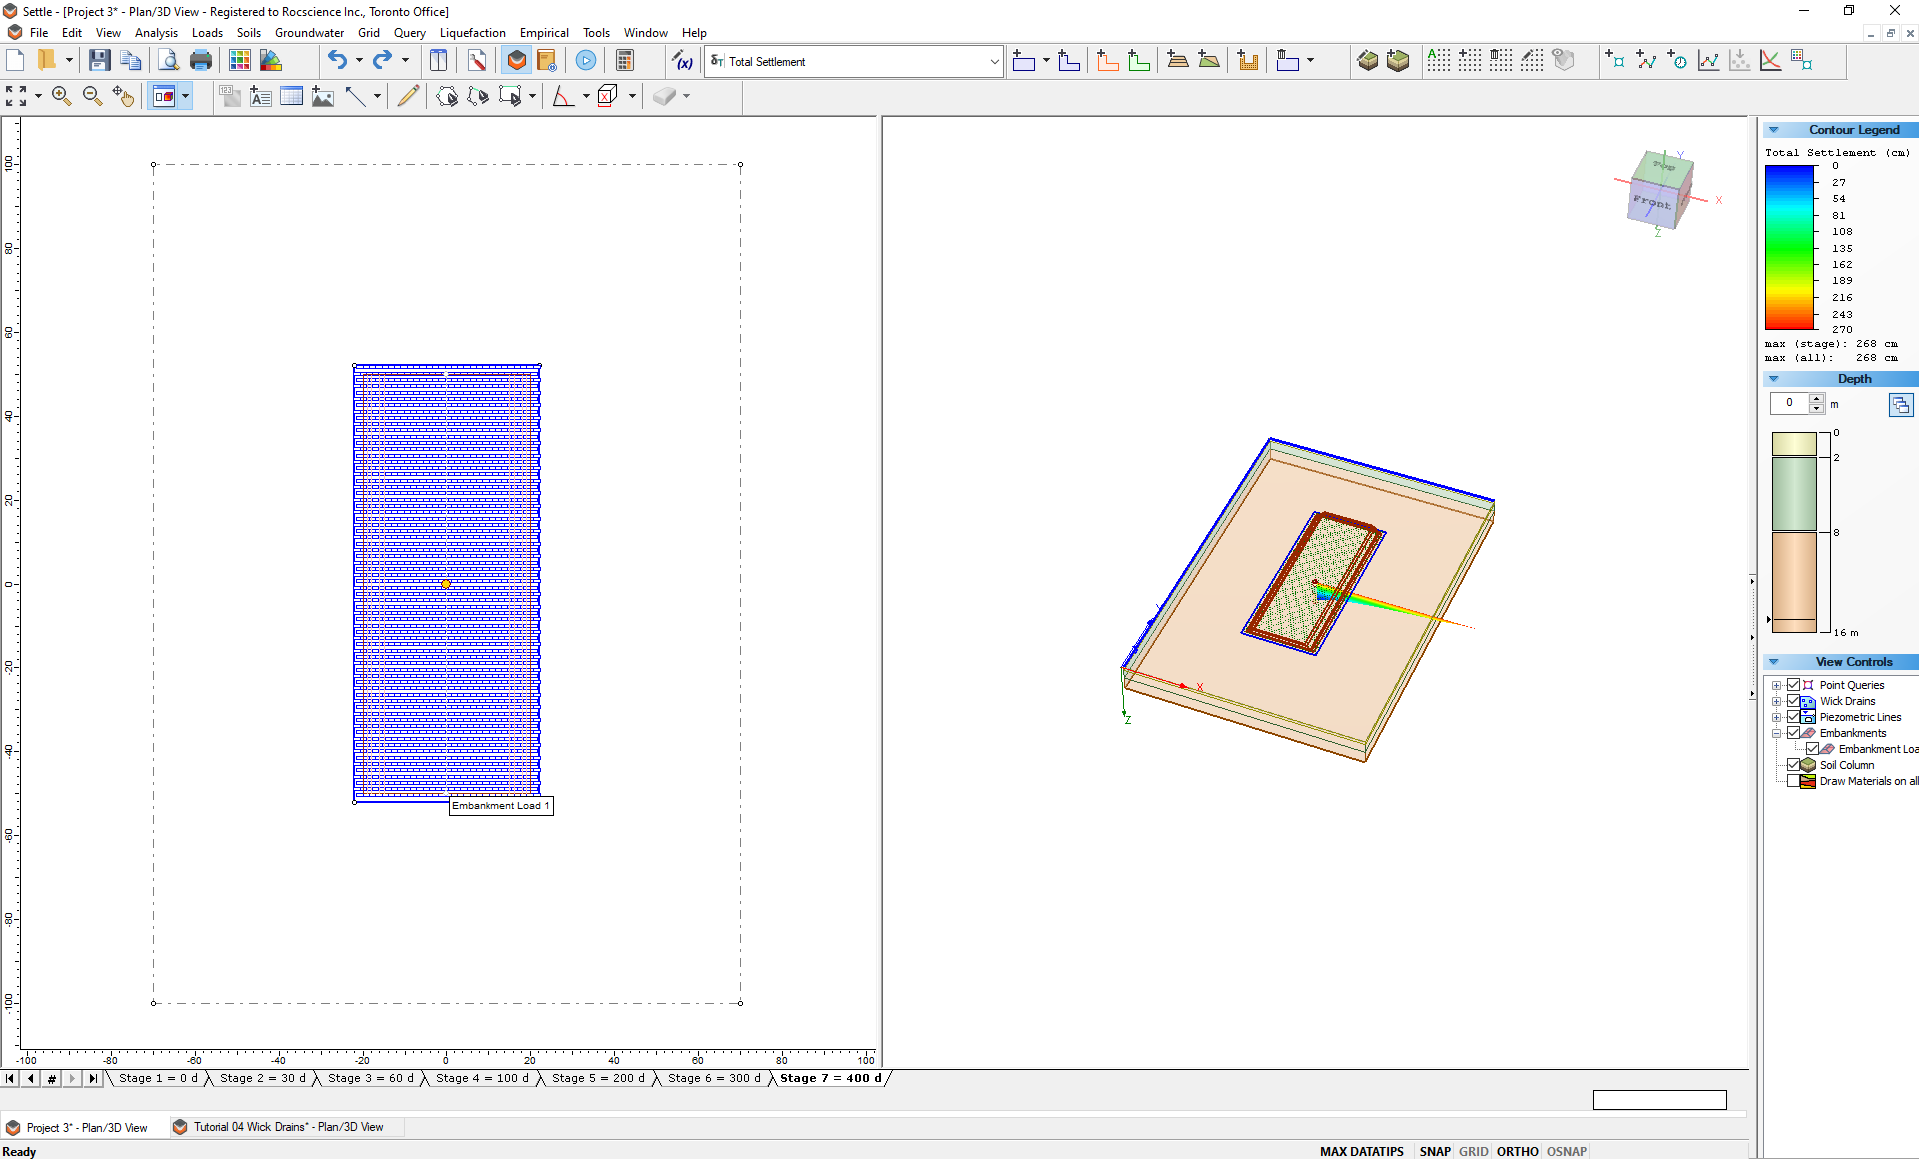
Task: Switch to Tutorial 04 Wick Drains document
Action: [x=287, y=1127]
